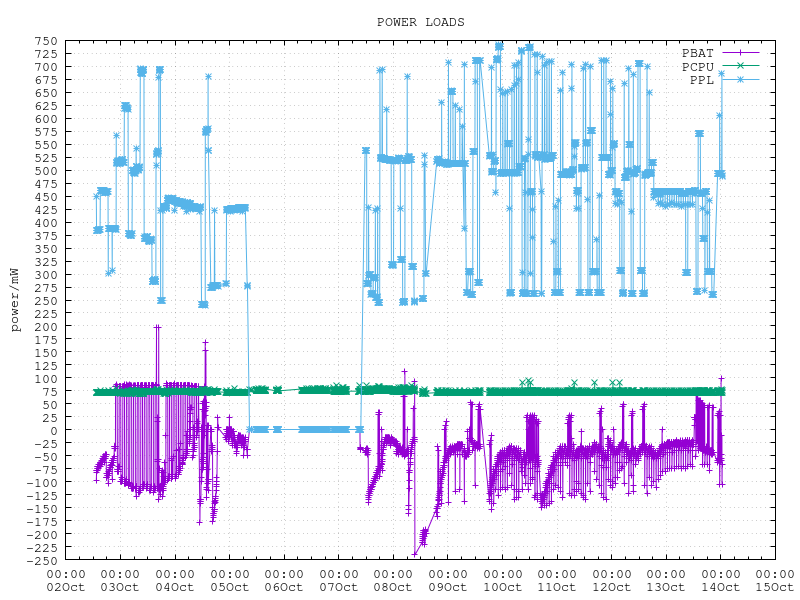
Task: Click the -250 tick on the y-axis
Action: 41,561
